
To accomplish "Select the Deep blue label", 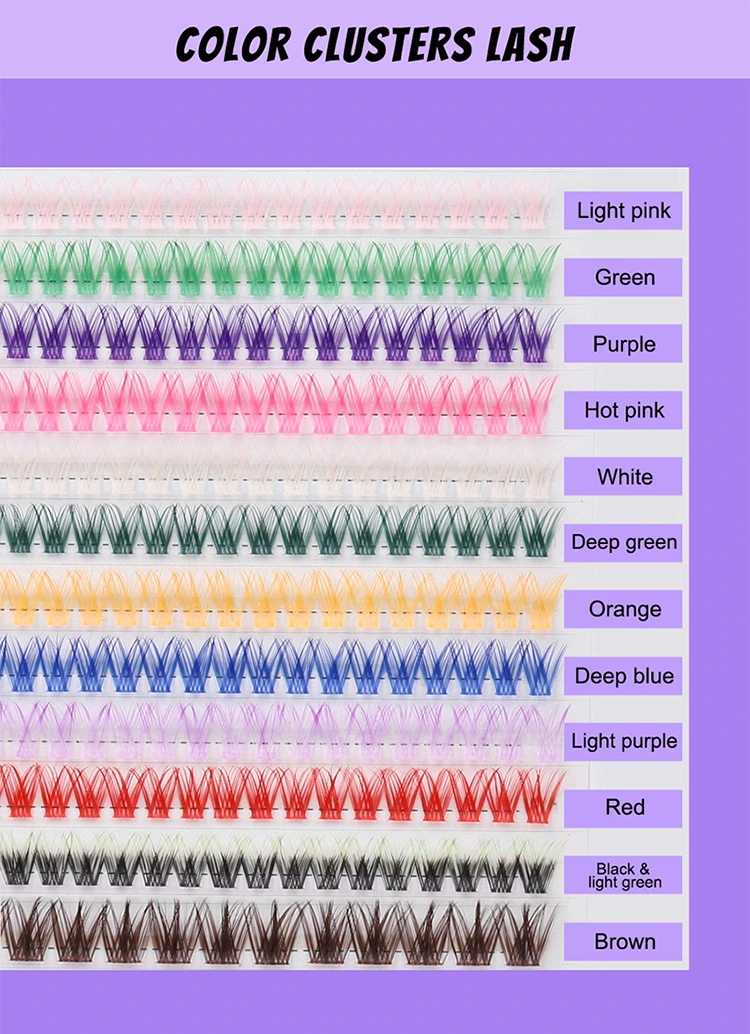I will click(x=623, y=675).
